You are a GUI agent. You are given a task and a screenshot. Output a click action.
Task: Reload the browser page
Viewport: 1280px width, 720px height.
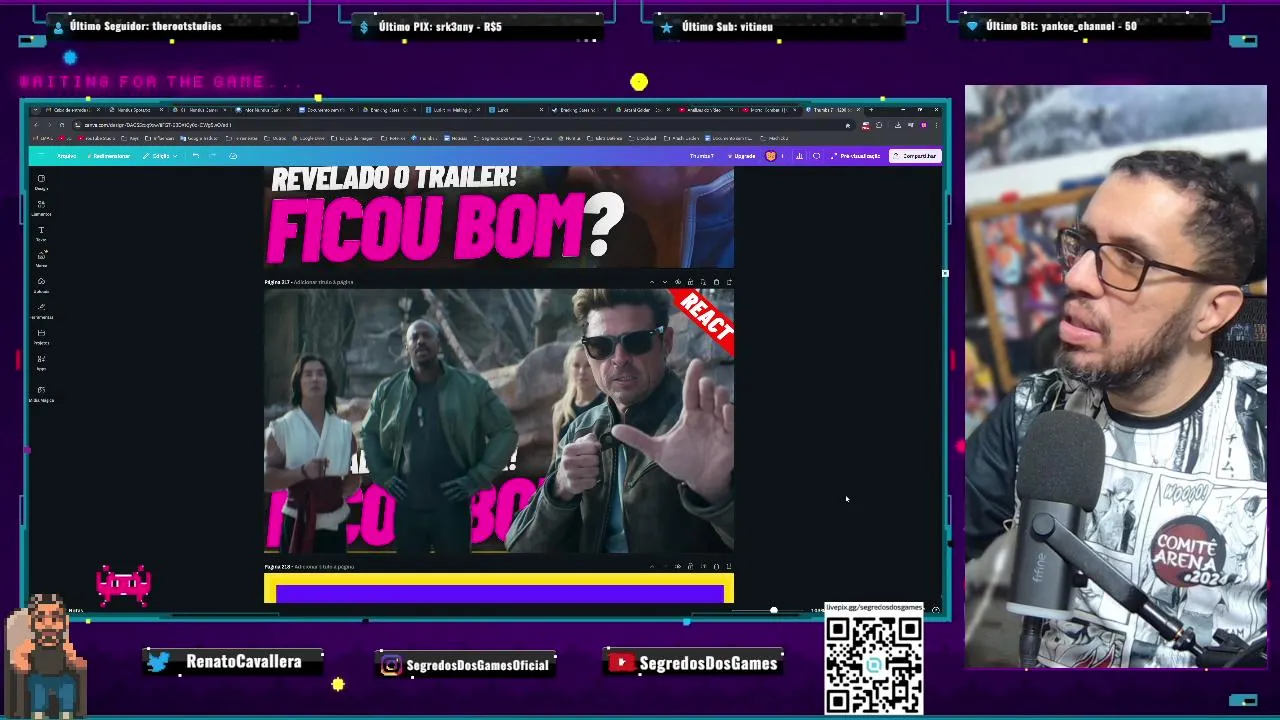(61, 125)
